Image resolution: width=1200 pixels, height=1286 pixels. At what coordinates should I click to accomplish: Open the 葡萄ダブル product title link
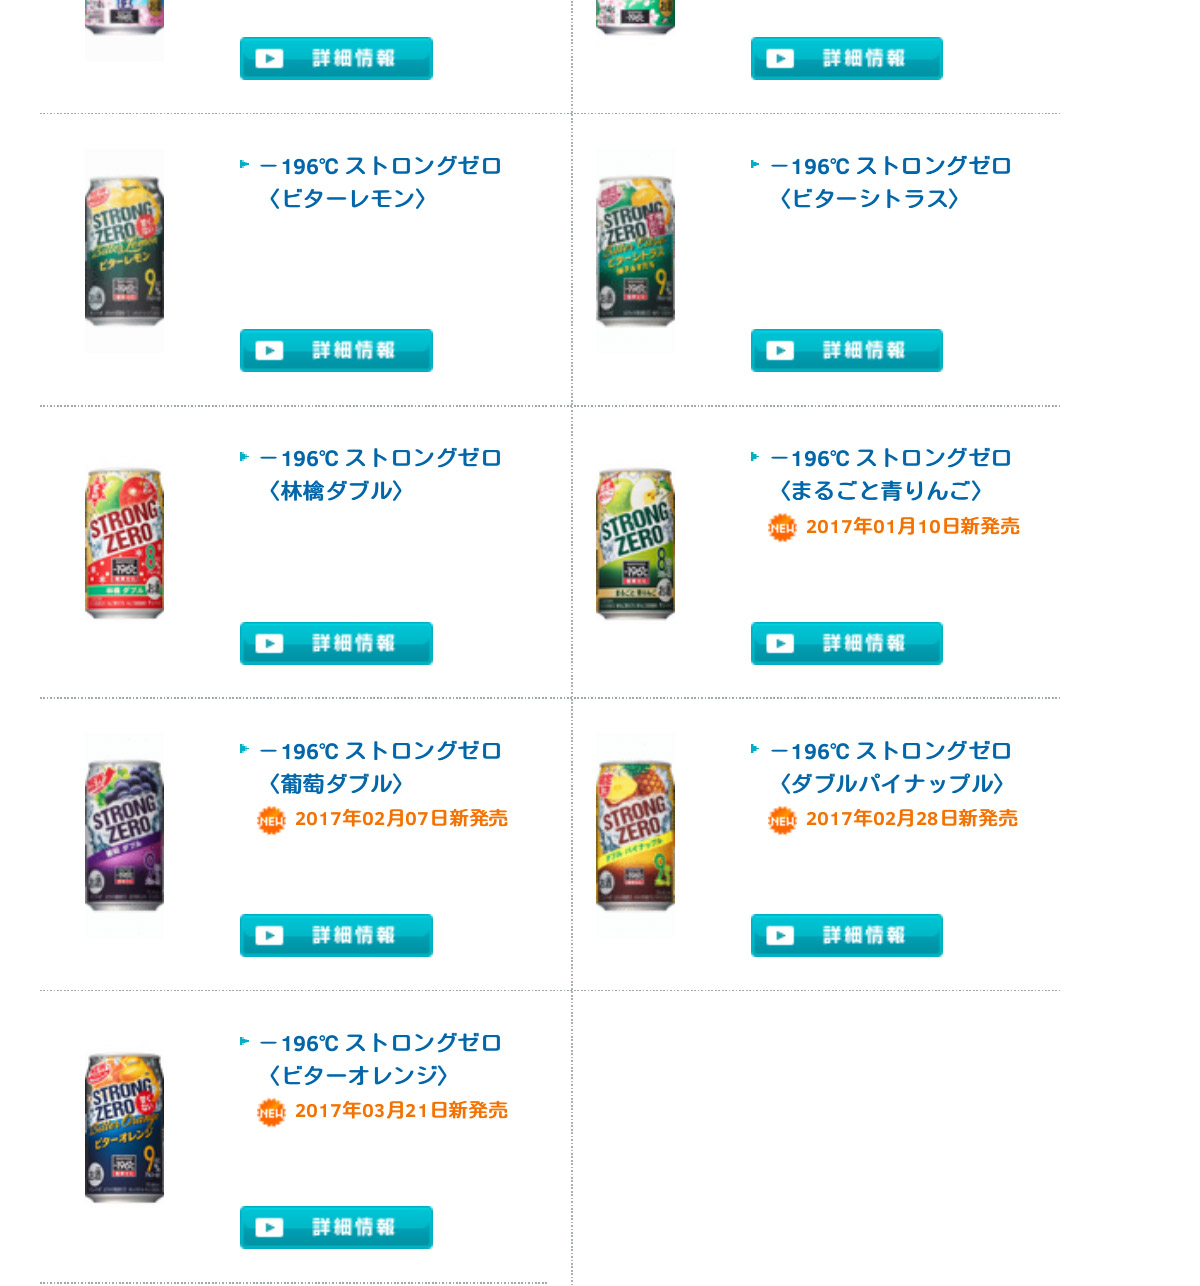(x=380, y=767)
